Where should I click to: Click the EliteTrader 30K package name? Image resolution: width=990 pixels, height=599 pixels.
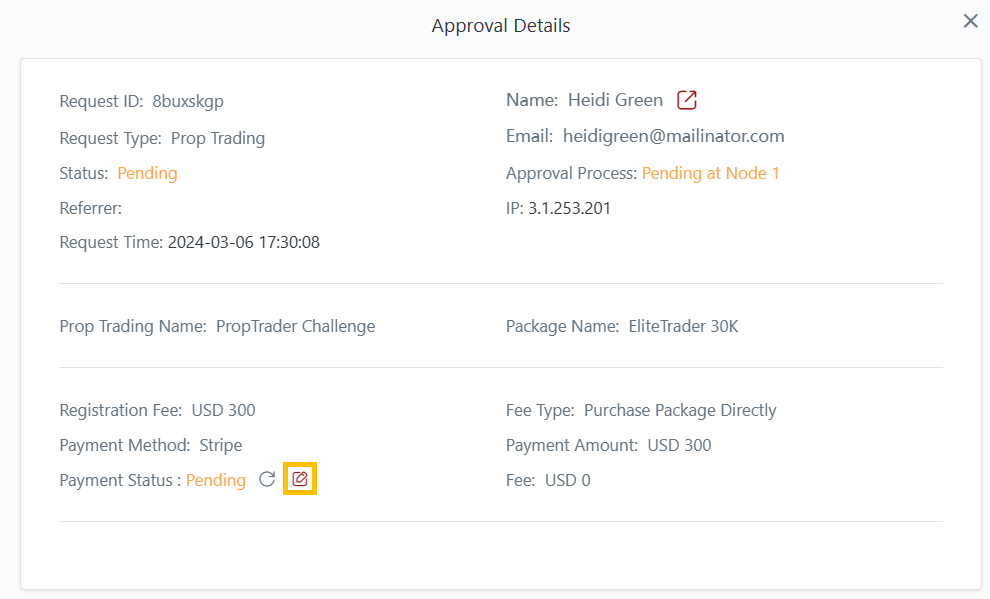point(683,326)
